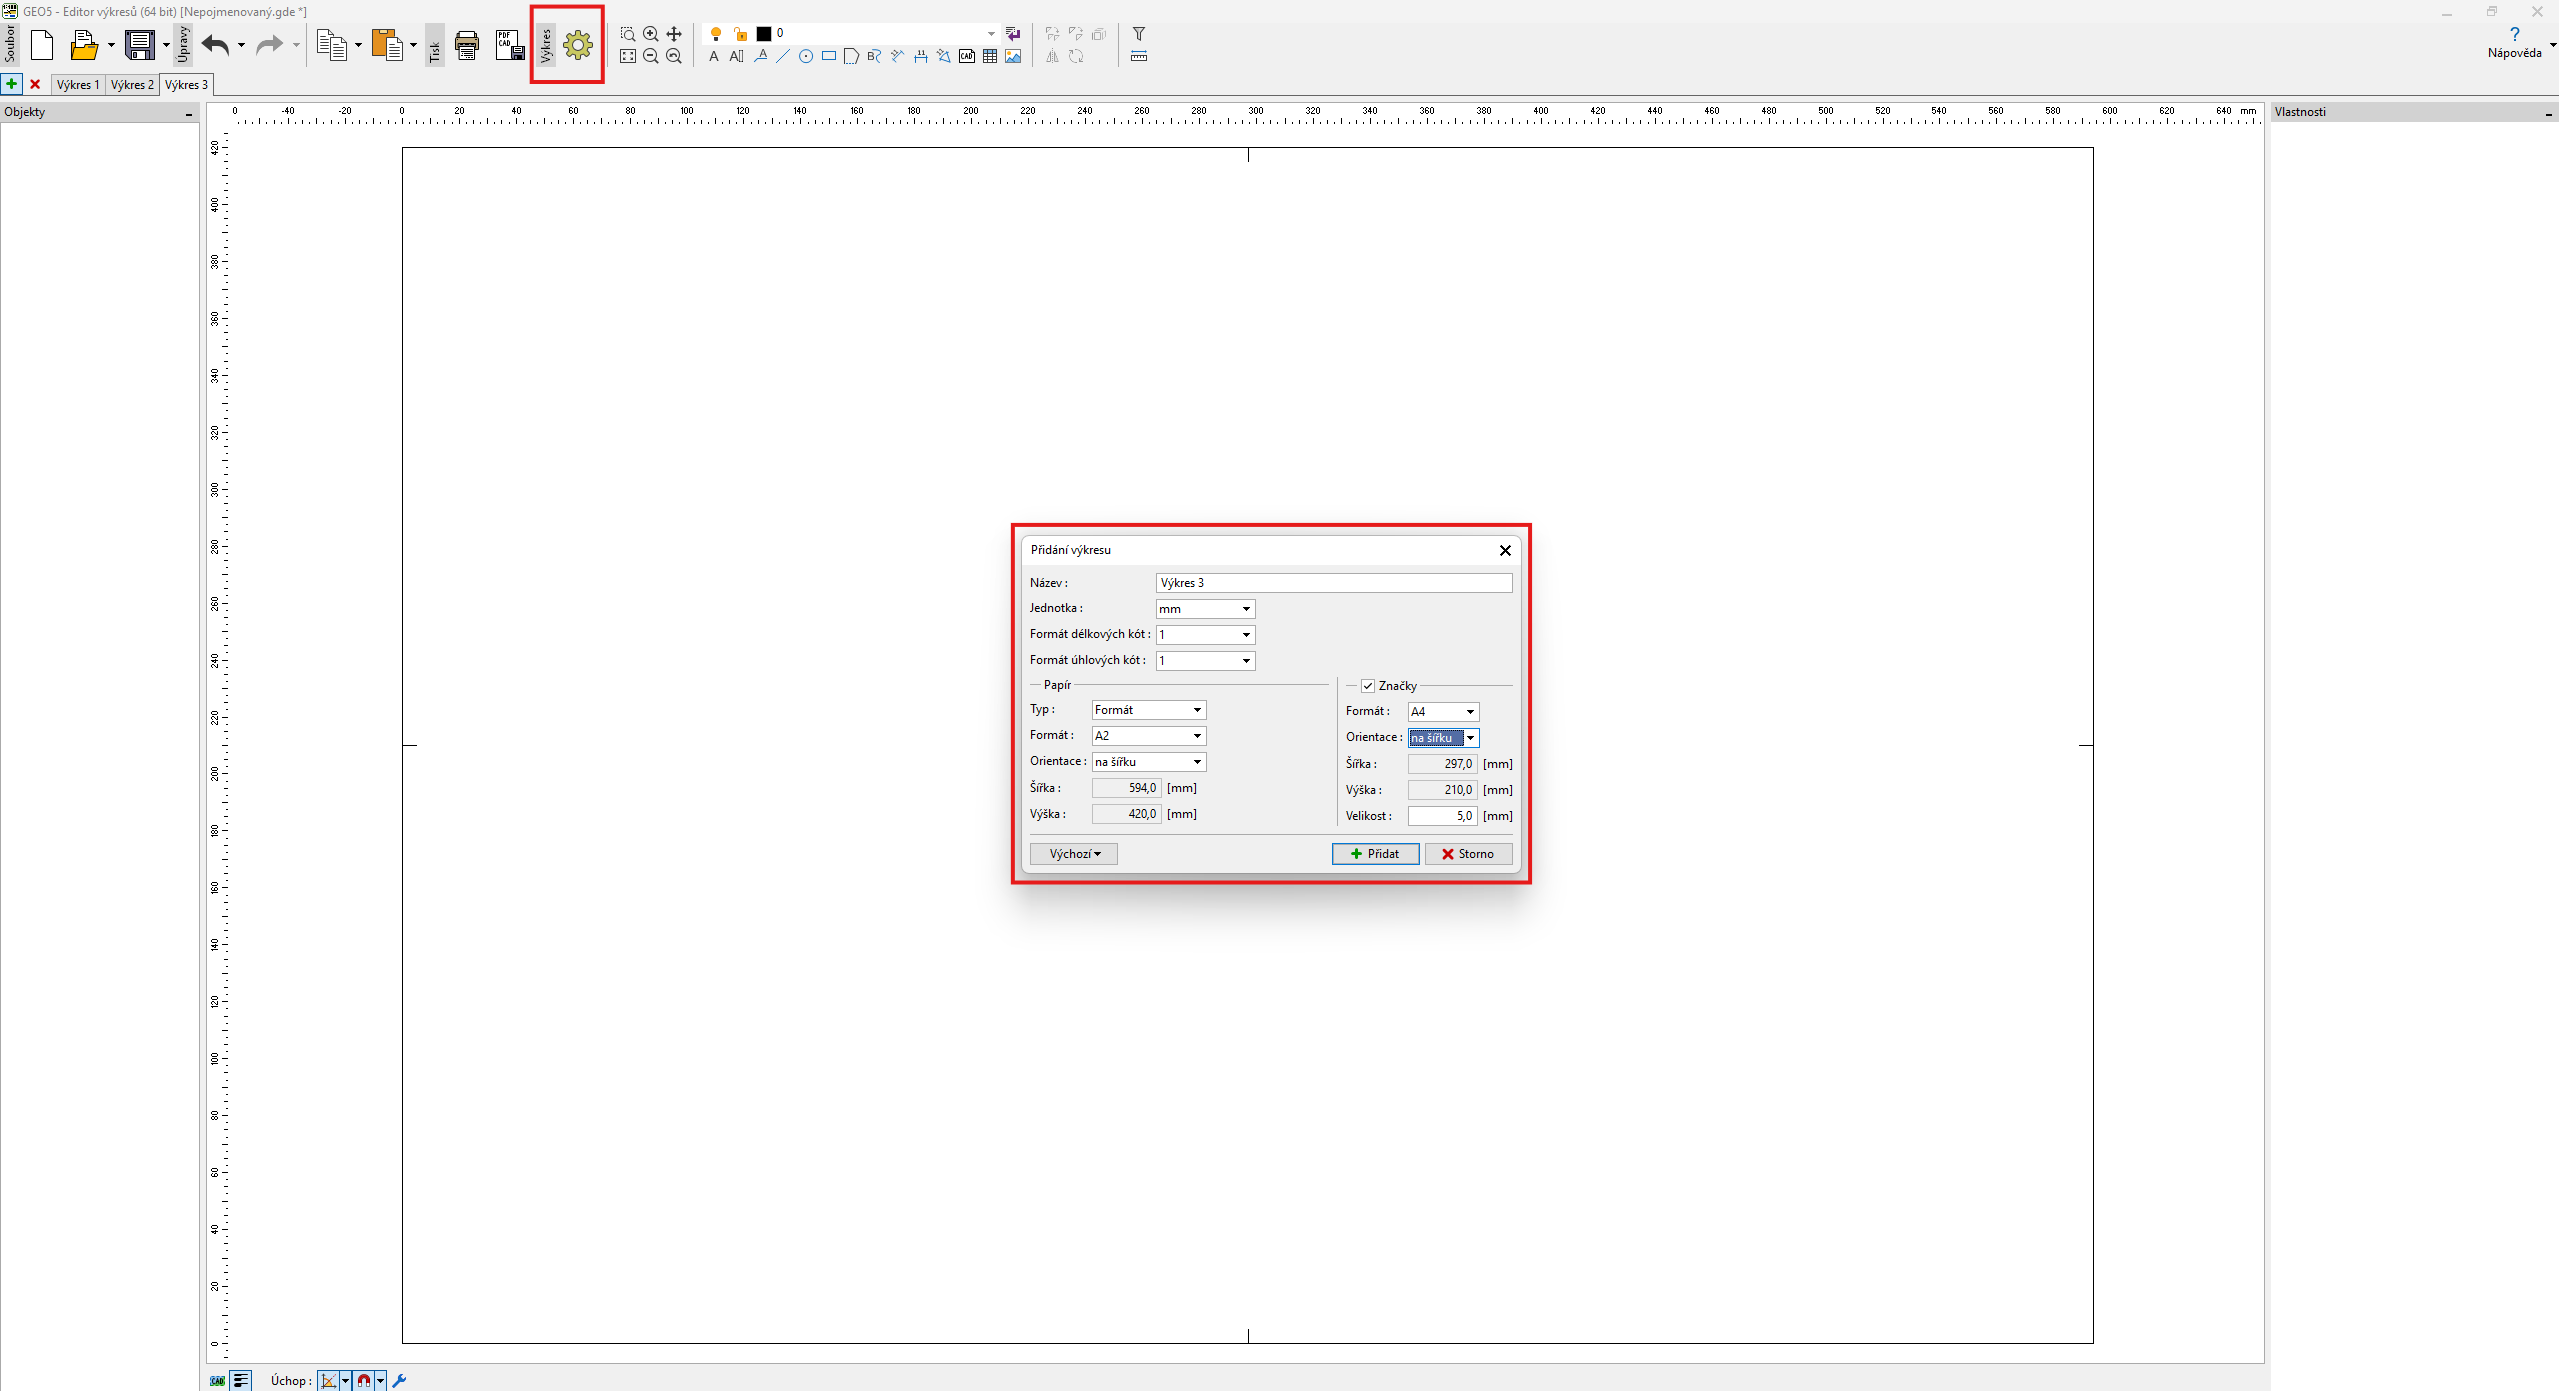Toggle the layer lightbulb visibility icon
Screen dimensions: 2559x1391
click(x=715, y=34)
